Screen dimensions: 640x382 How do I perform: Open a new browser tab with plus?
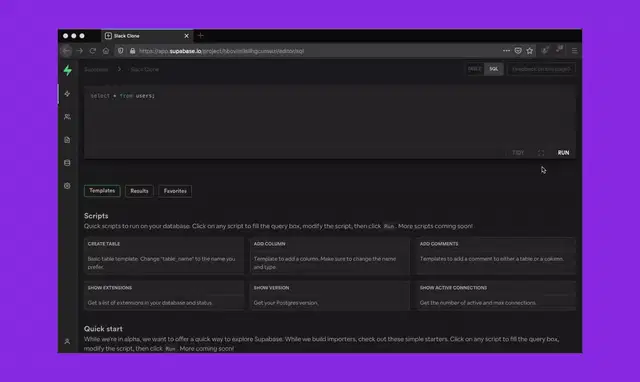(x=200, y=36)
